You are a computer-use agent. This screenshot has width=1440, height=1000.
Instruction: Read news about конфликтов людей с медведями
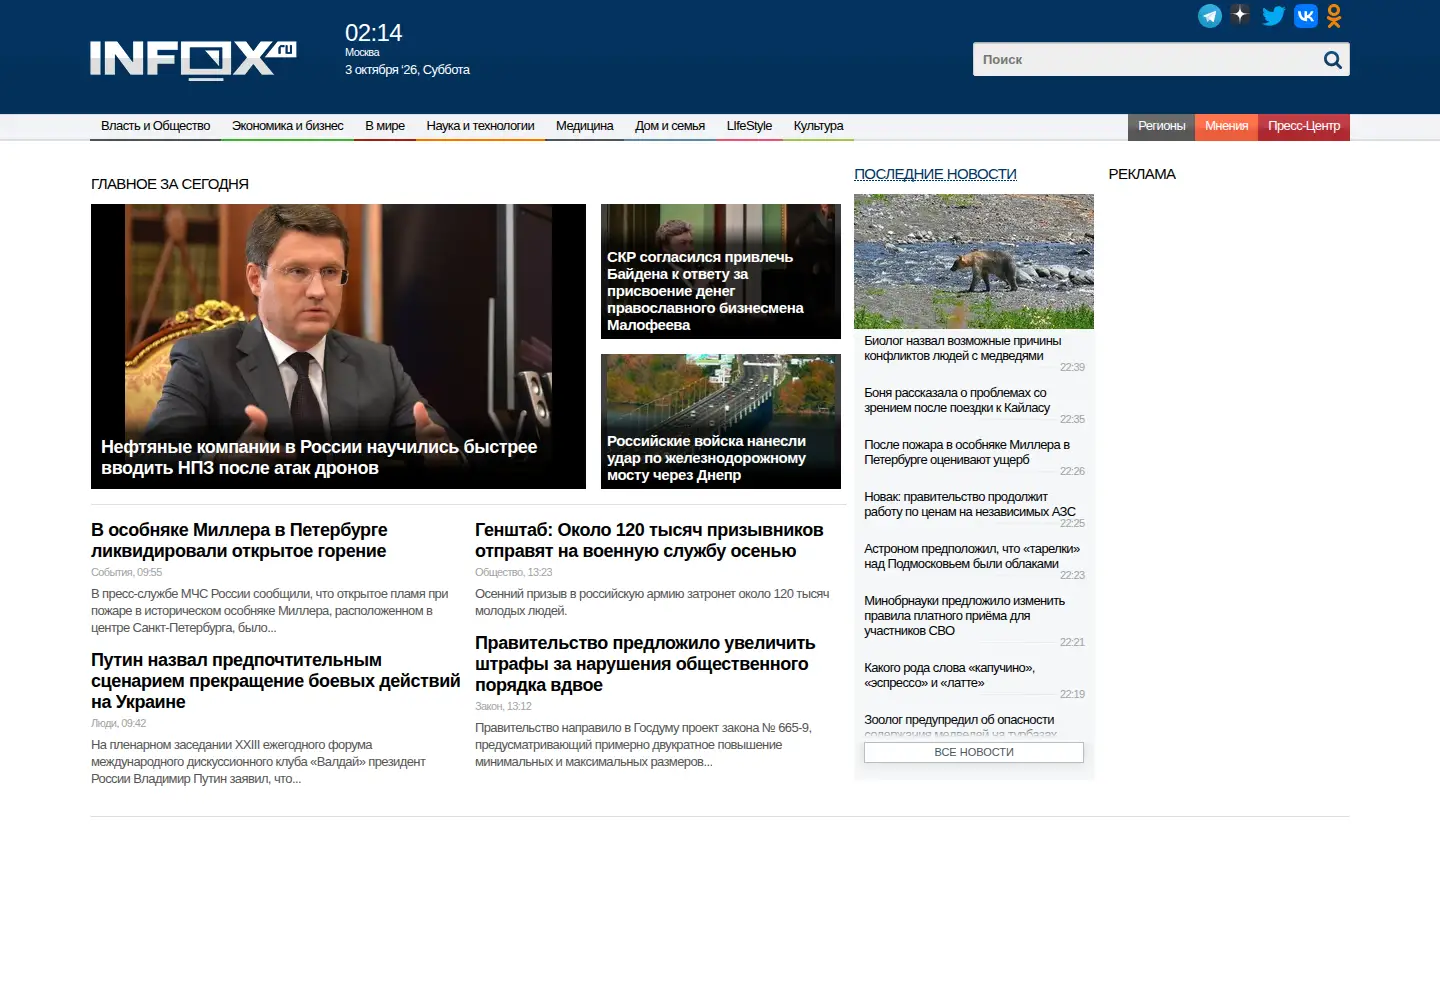(963, 348)
